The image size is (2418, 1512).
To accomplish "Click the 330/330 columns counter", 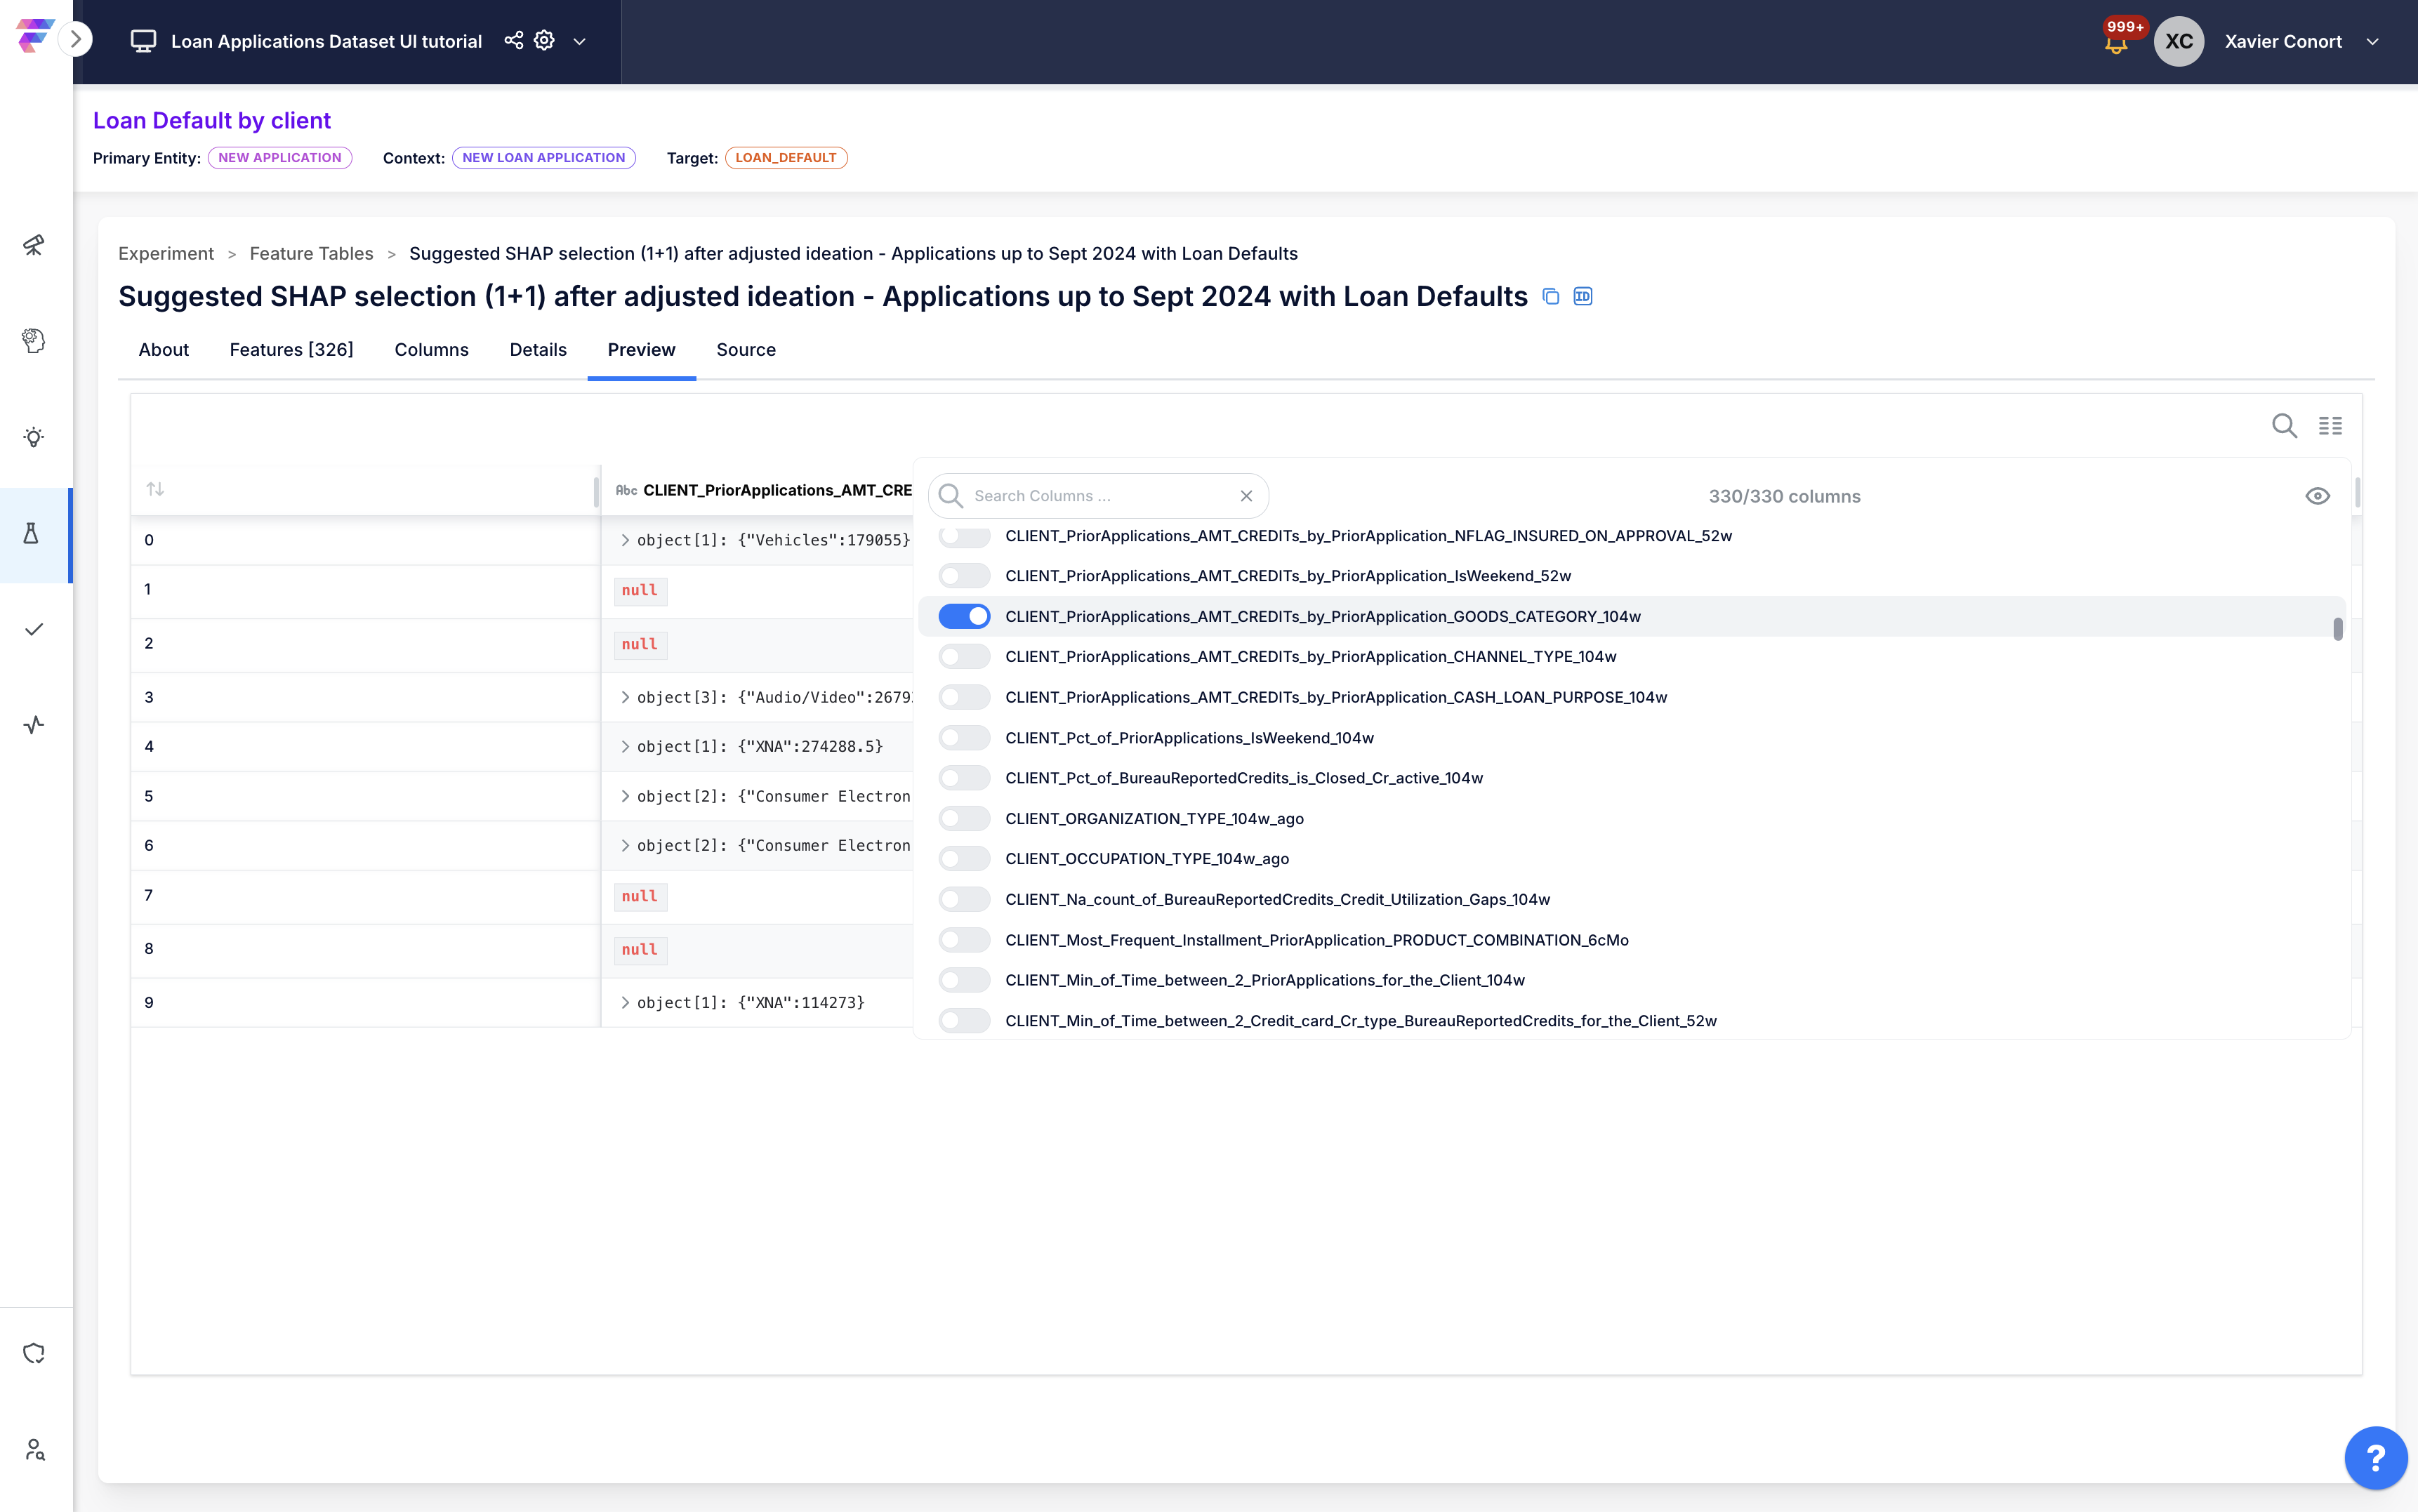I will (x=1784, y=497).
